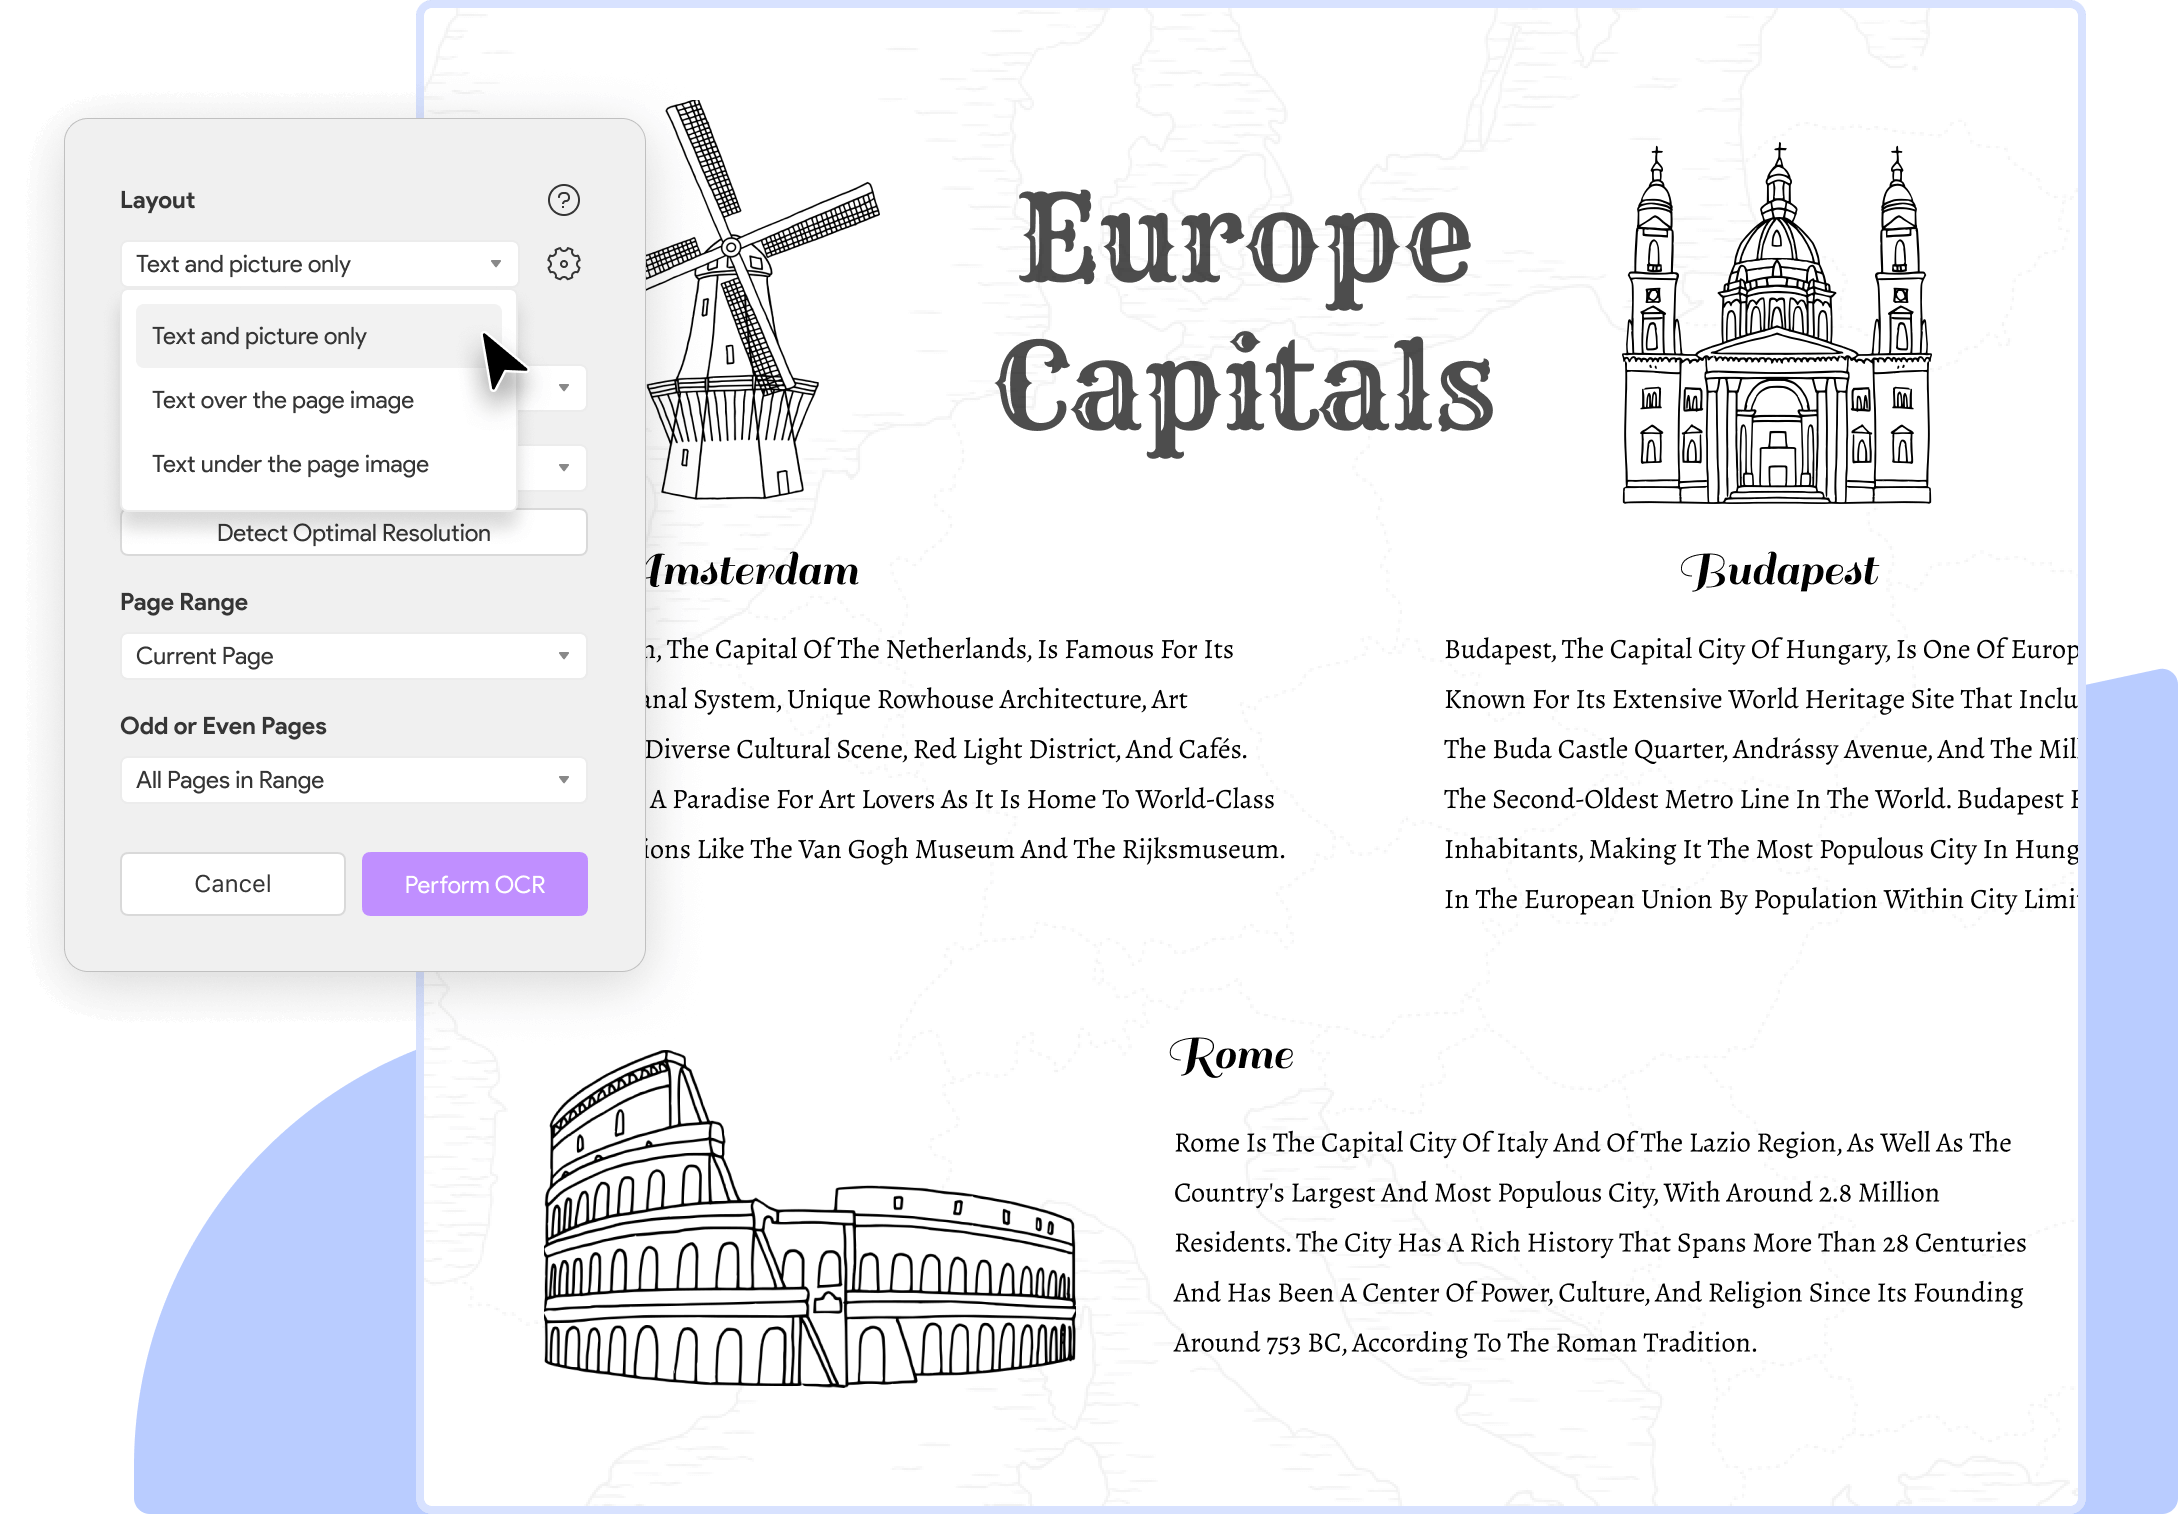2178x1514 pixels.
Task: Click the Perform OCR button
Action: (x=470, y=884)
